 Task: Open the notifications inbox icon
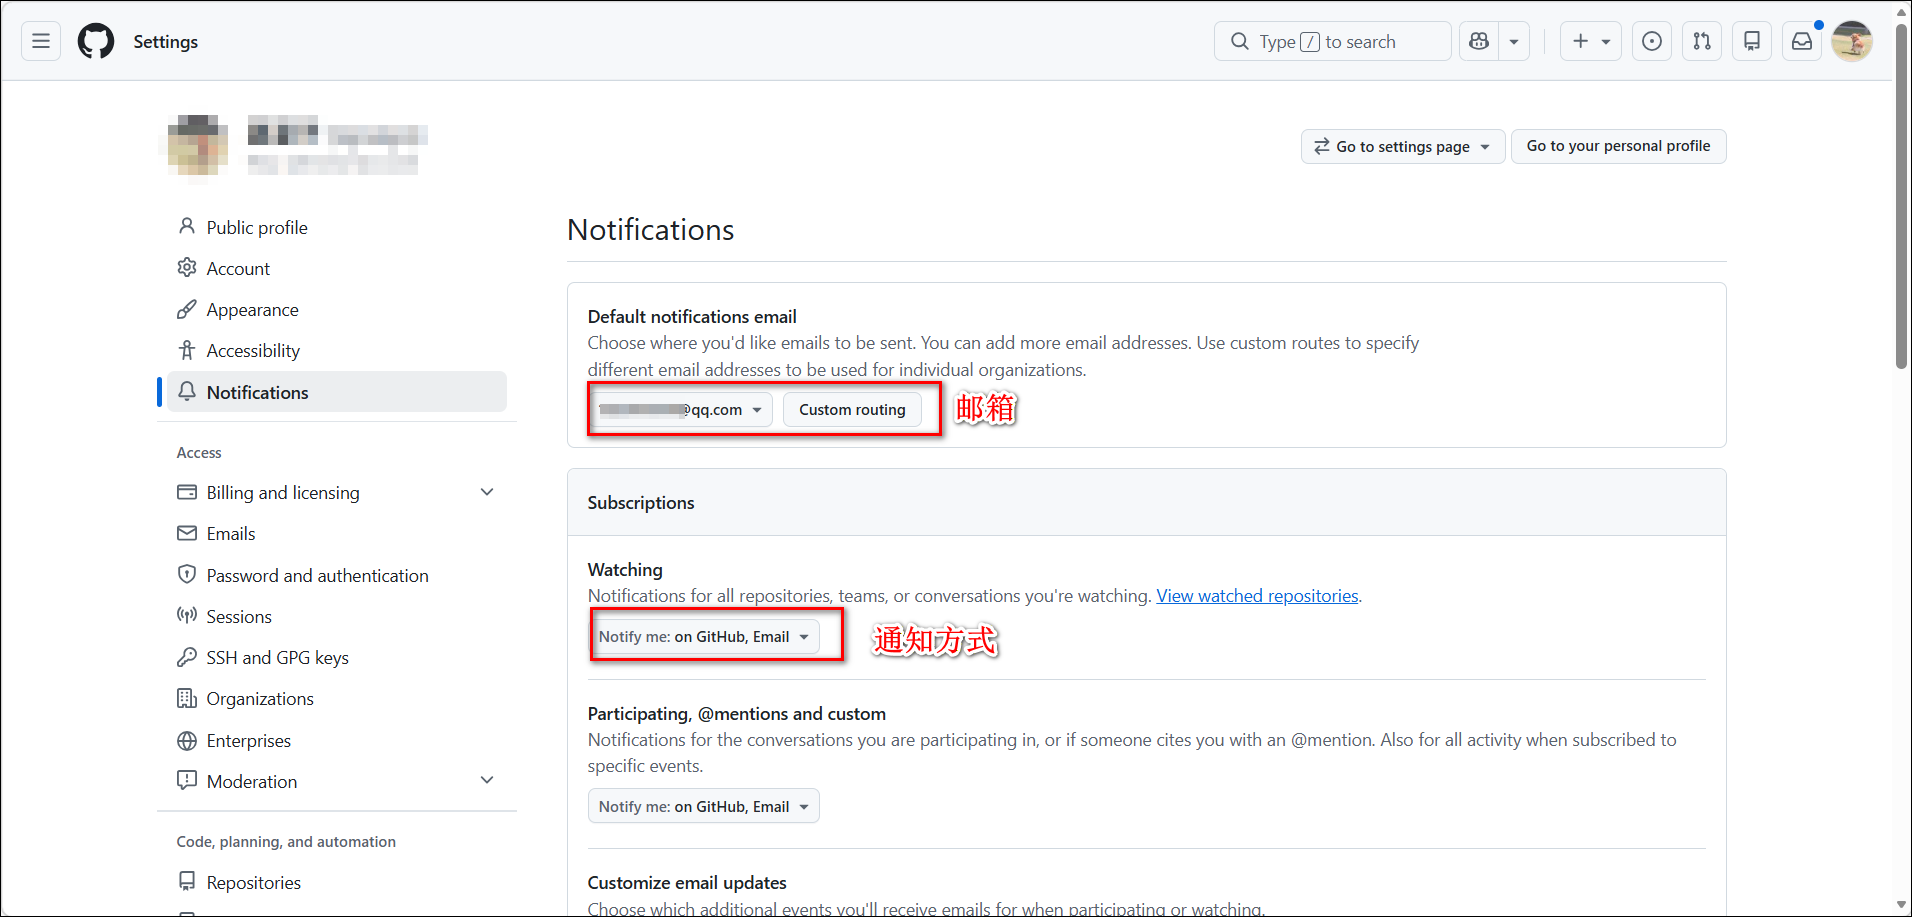tap(1802, 41)
